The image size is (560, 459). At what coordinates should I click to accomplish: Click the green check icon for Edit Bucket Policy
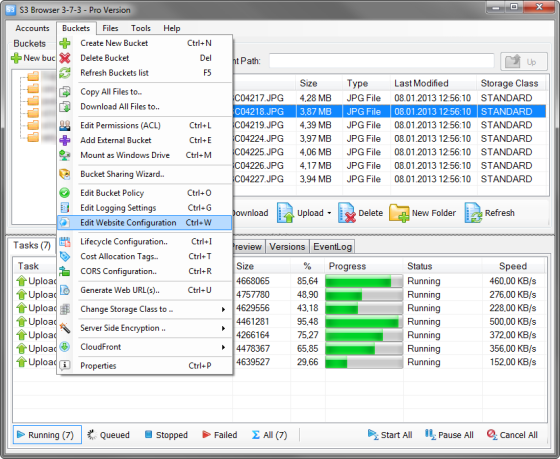65,193
